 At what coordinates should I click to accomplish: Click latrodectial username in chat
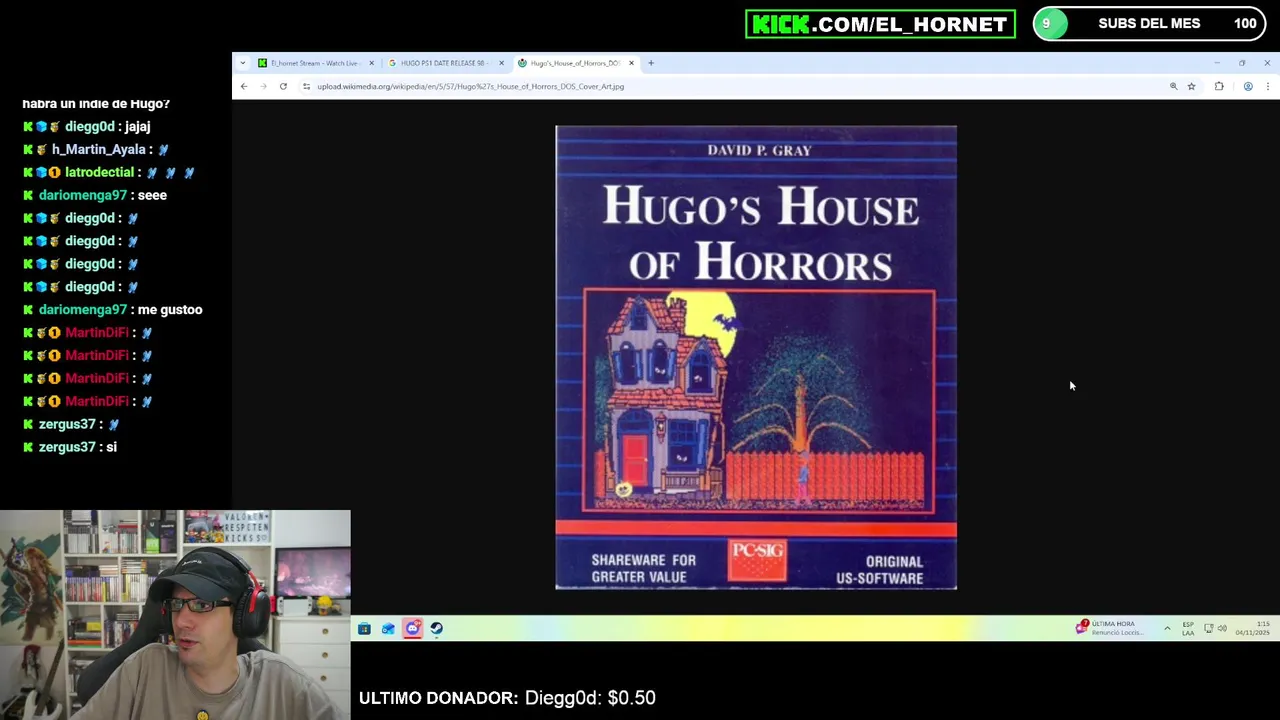tap(99, 172)
